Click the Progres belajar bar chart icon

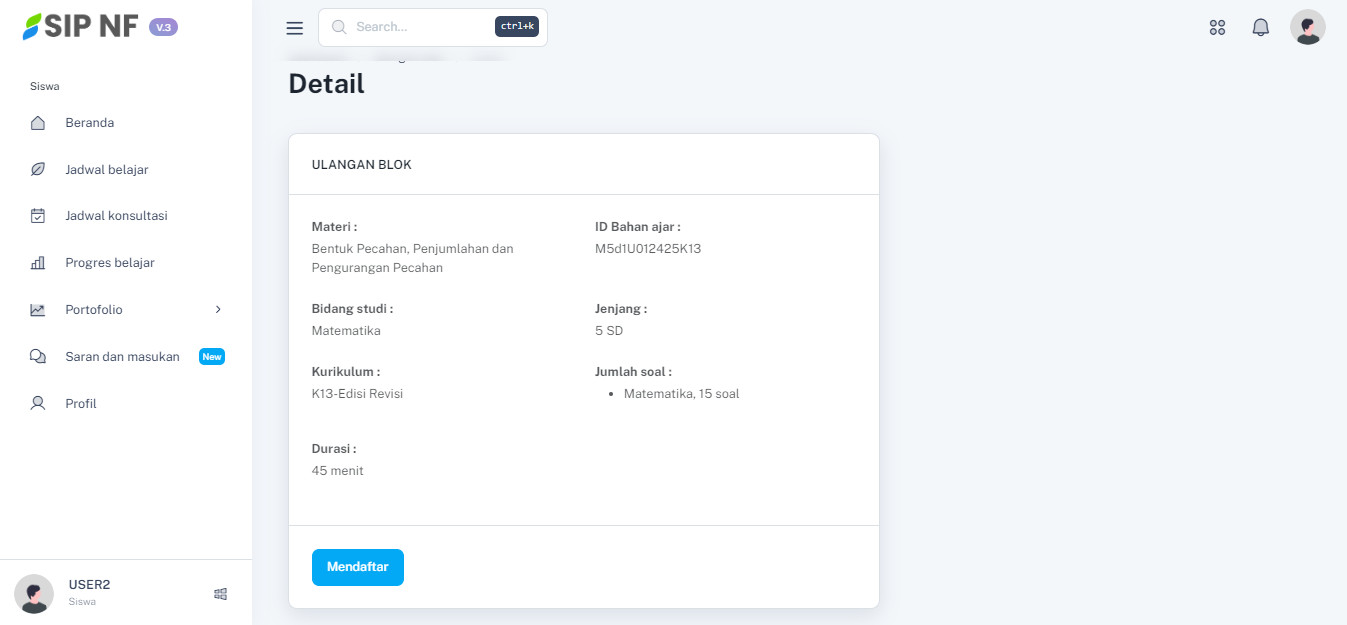(38, 263)
